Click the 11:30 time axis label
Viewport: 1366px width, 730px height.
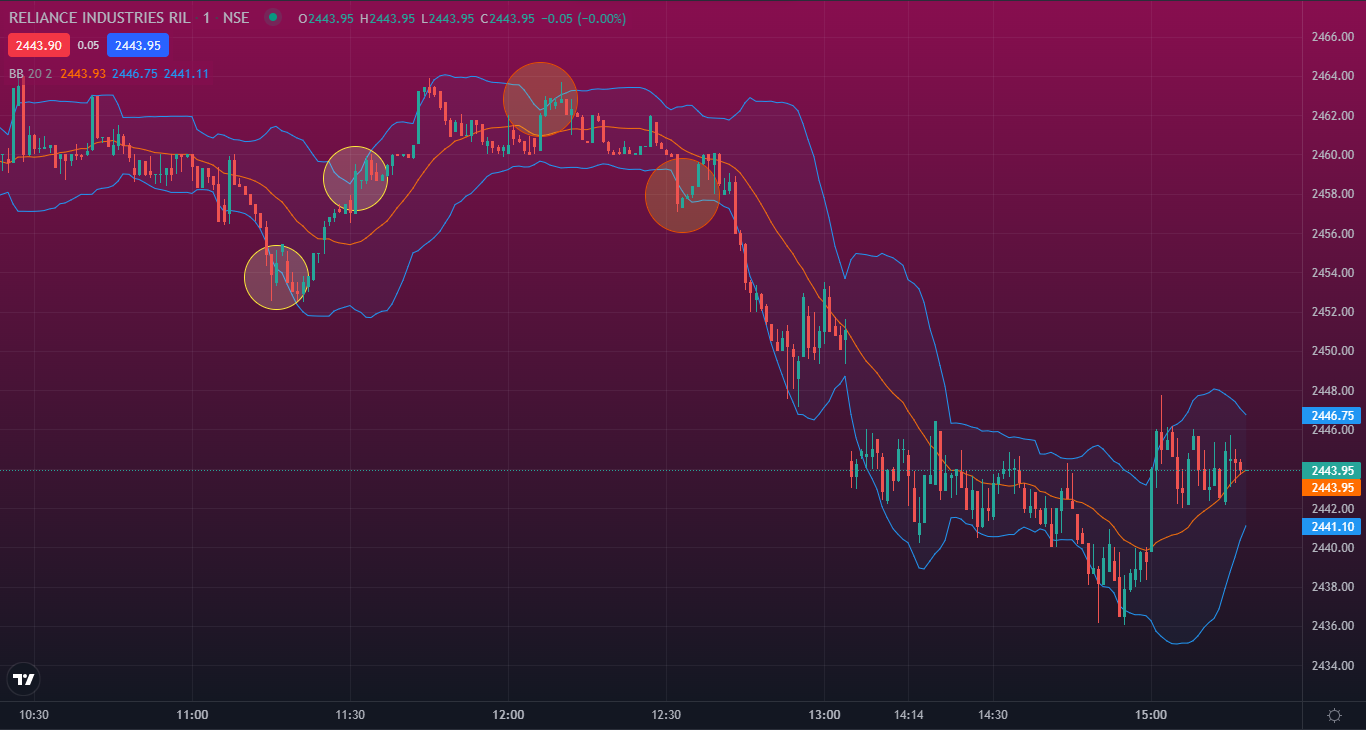coord(350,715)
